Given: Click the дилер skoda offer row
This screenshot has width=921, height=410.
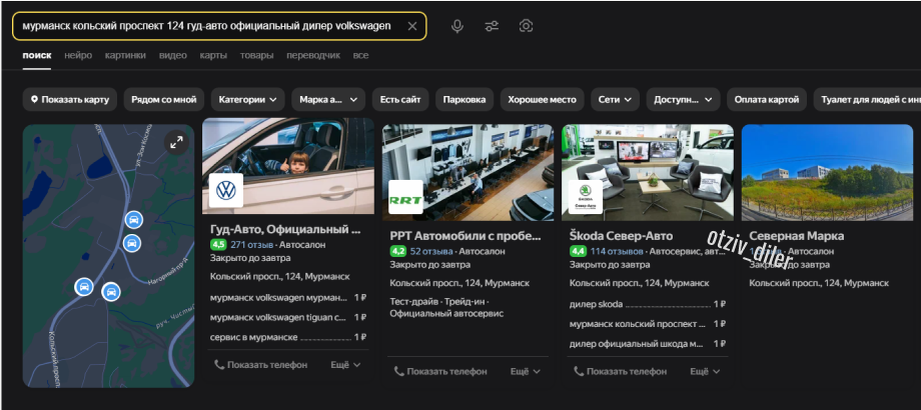Looking at the screenshot, I should (648, 304).
